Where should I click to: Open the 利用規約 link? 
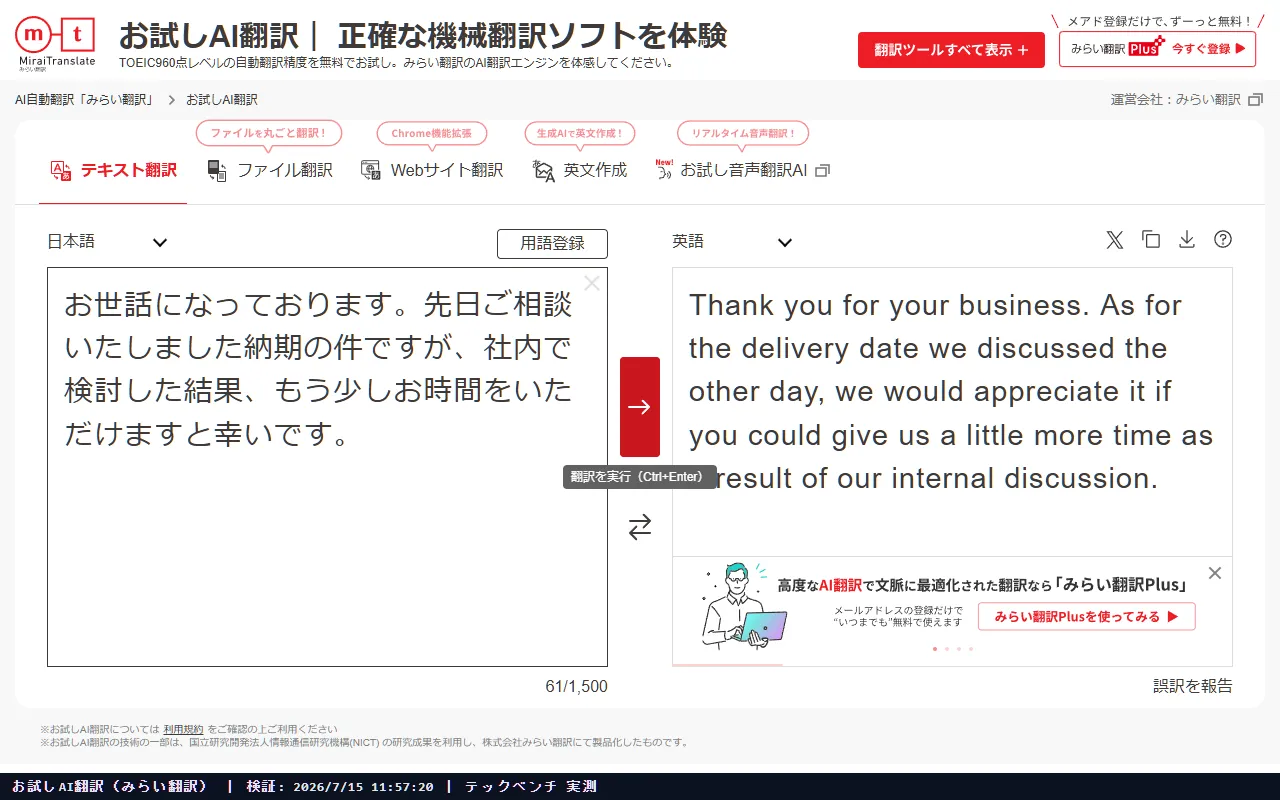pyautogui.click(x=183, y=730)
